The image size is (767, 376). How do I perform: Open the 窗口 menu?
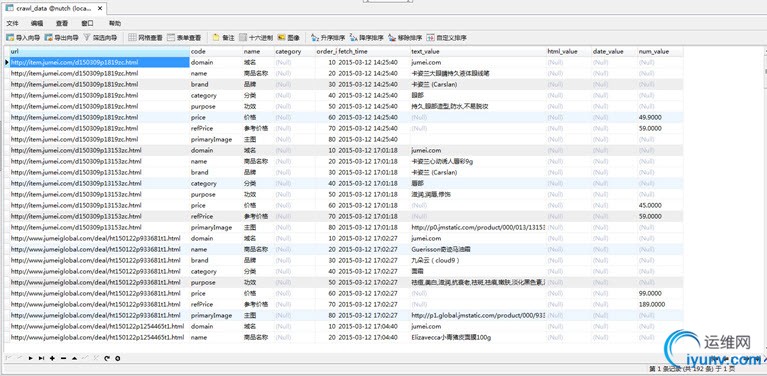point(88,23)
